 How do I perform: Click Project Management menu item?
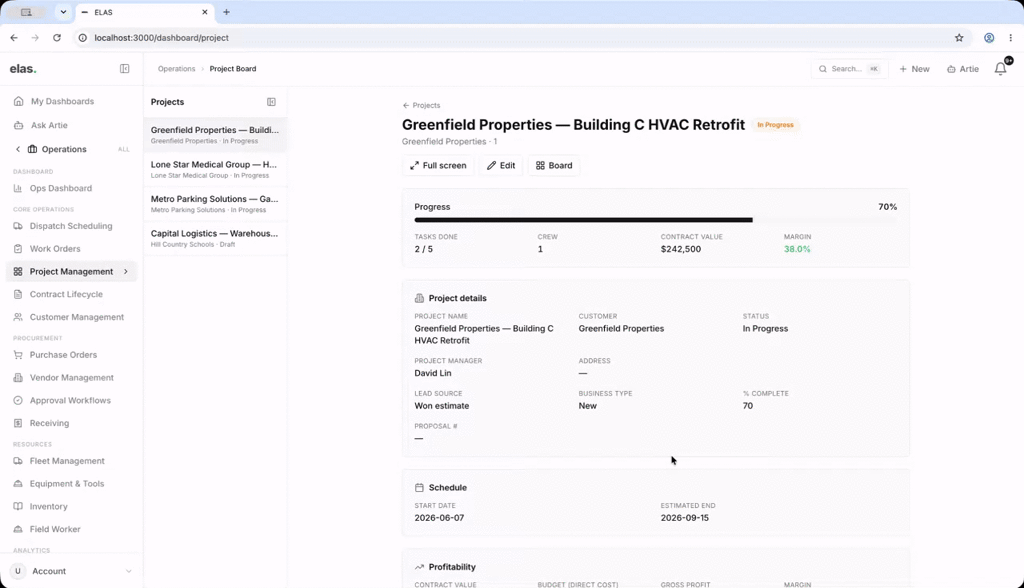click(71, 272)
